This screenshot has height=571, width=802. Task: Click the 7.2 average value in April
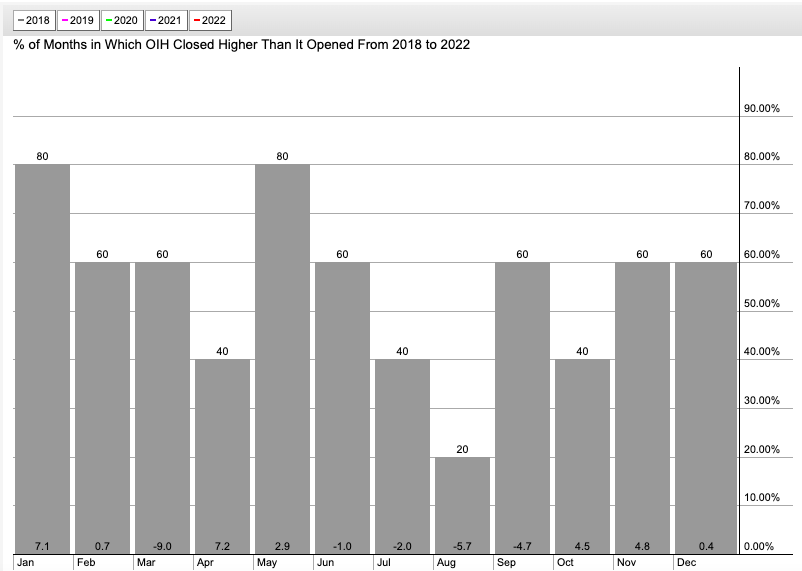(x=222, y=546)
